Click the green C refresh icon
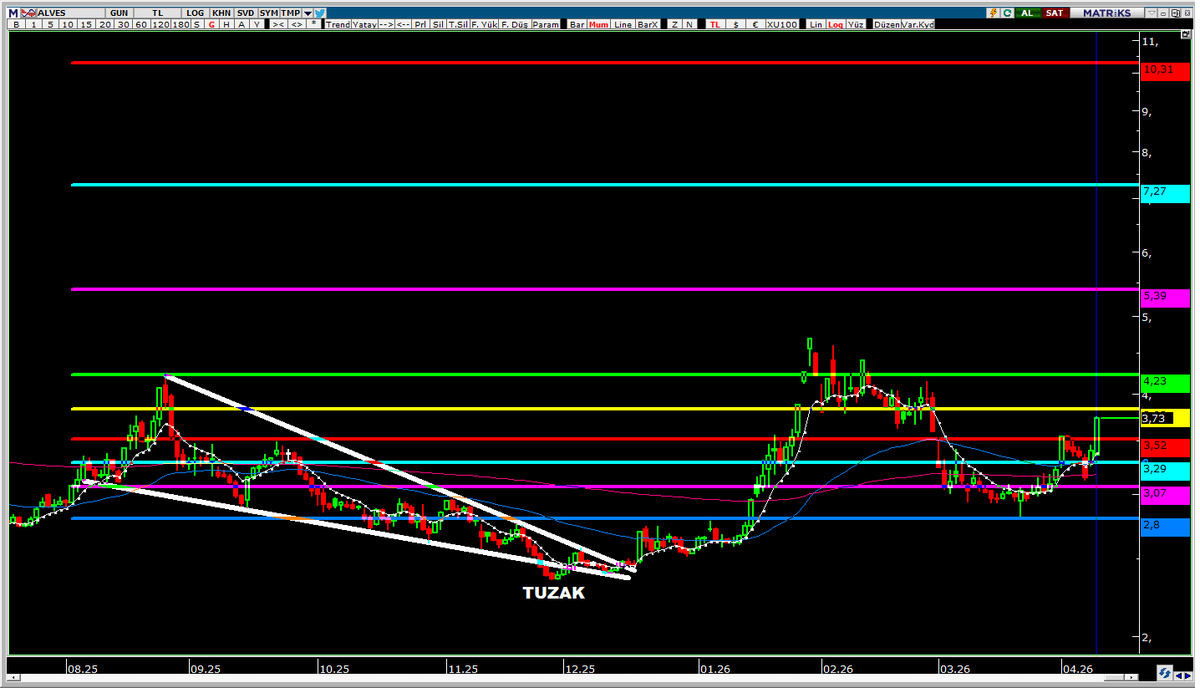1200x688 pixels. pyautogui.click(x=1008, y=13)
